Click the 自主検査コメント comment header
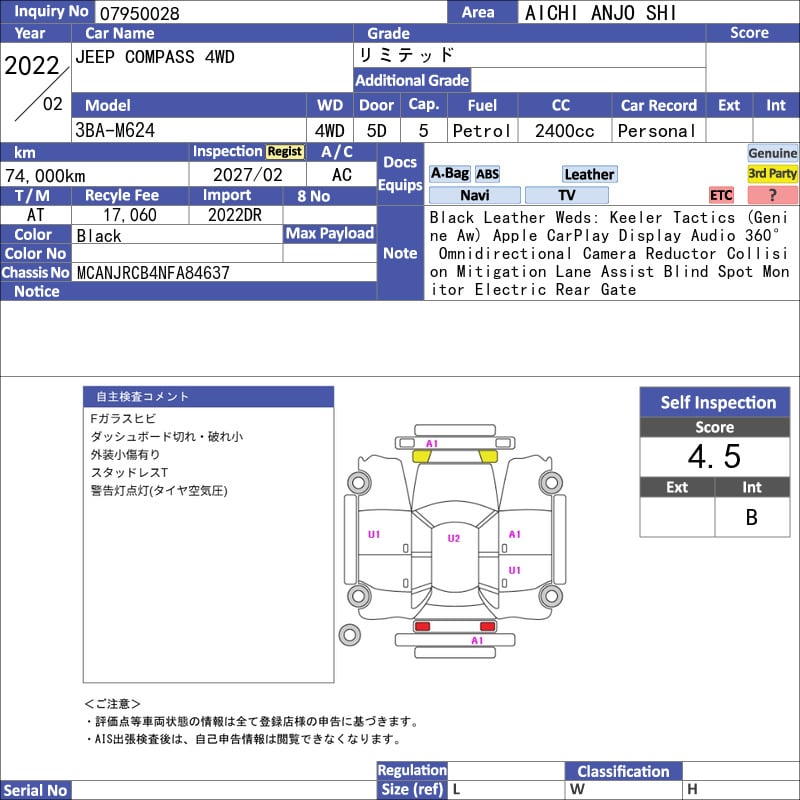Screen dimensions: 800x800 coord(208,397)
